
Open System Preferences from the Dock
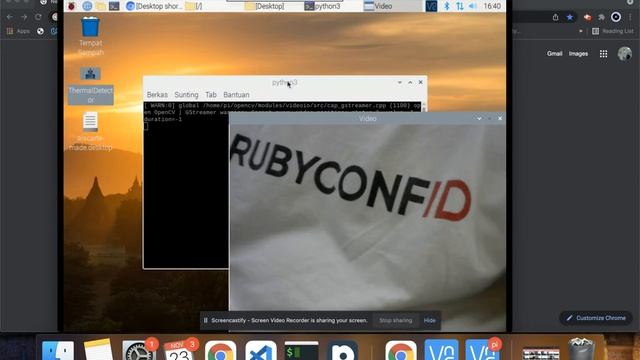tap(138, 350)
